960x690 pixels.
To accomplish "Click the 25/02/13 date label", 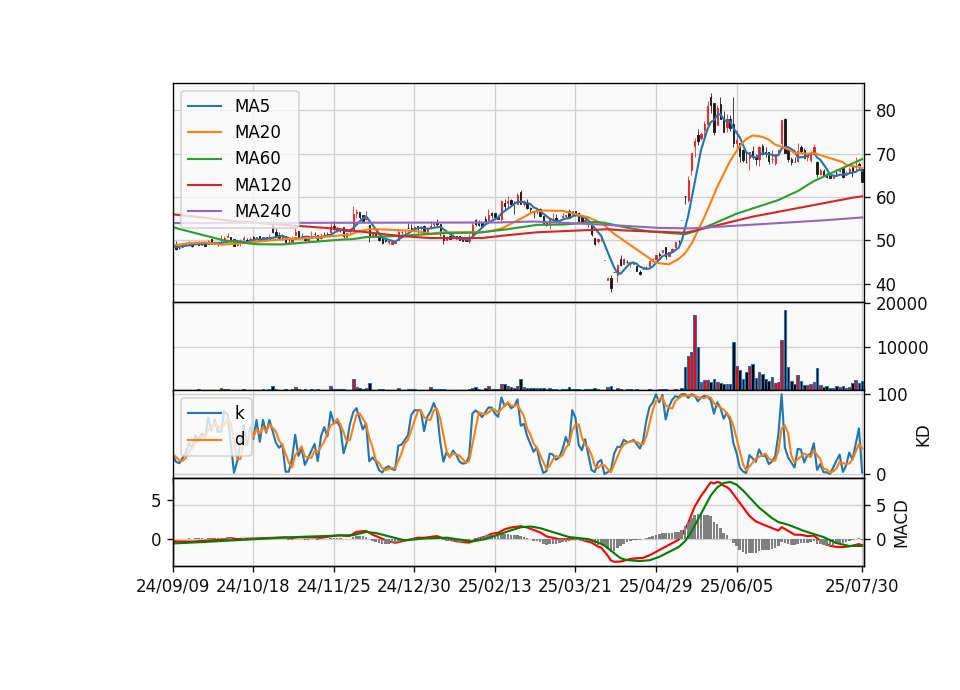I will [495, 586].
